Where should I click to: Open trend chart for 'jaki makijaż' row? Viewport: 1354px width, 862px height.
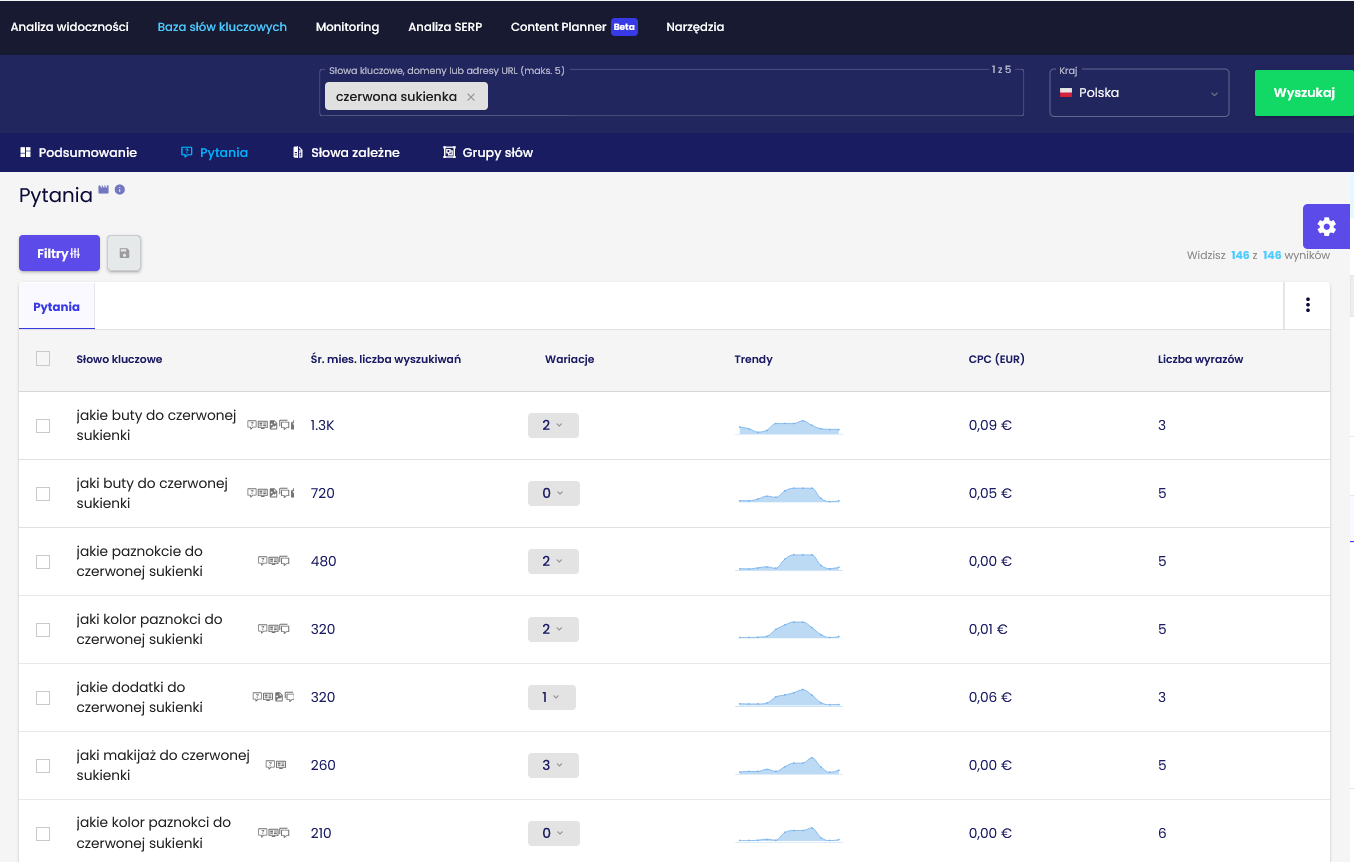[790, 766]
